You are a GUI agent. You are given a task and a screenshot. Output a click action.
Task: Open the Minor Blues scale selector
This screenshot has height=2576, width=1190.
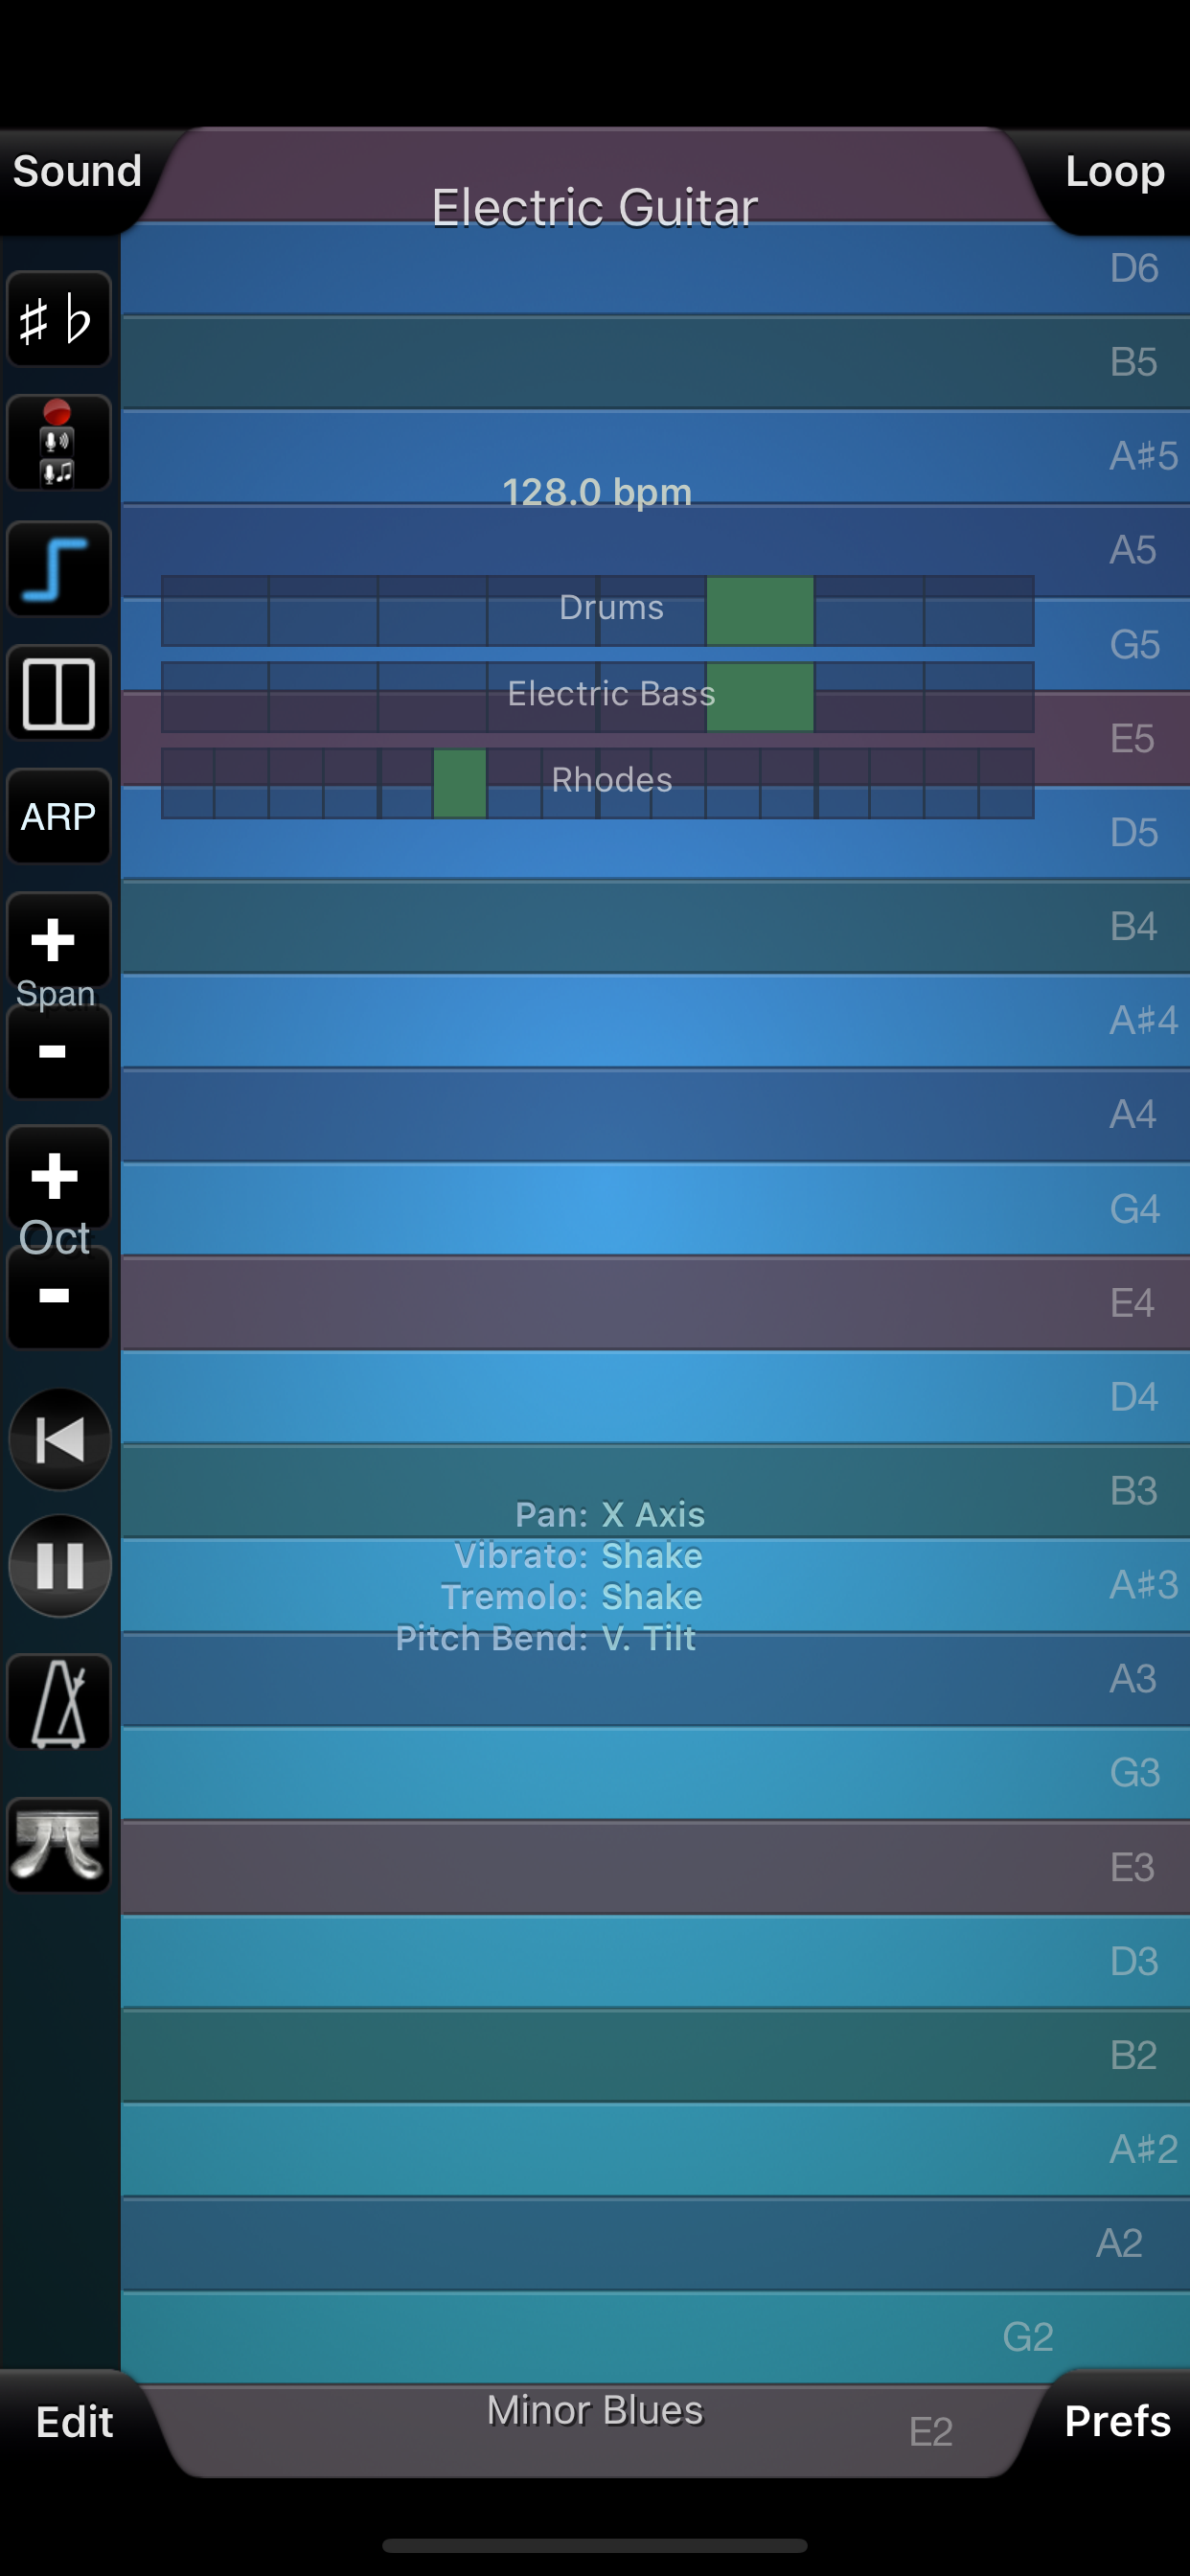pos(595,2411)
